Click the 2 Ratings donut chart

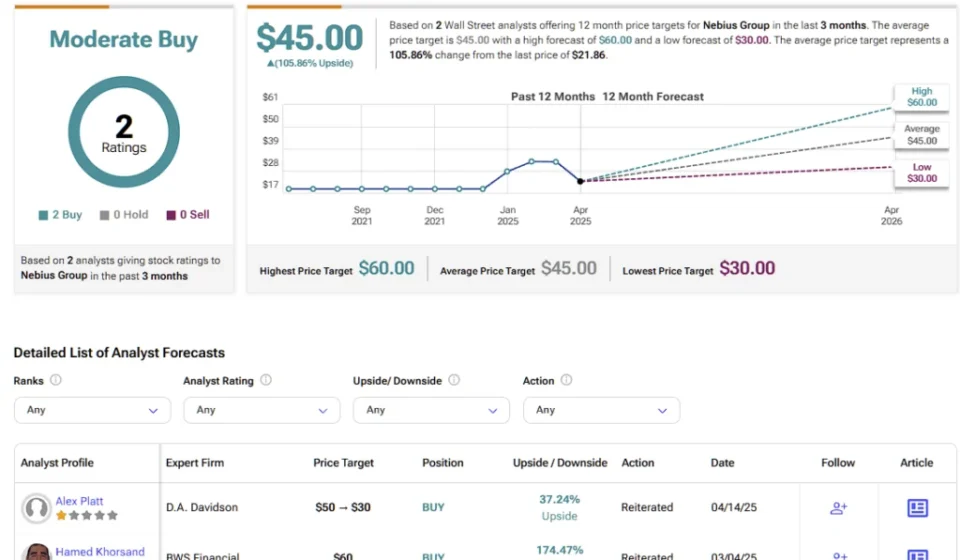tap(124, 132)
